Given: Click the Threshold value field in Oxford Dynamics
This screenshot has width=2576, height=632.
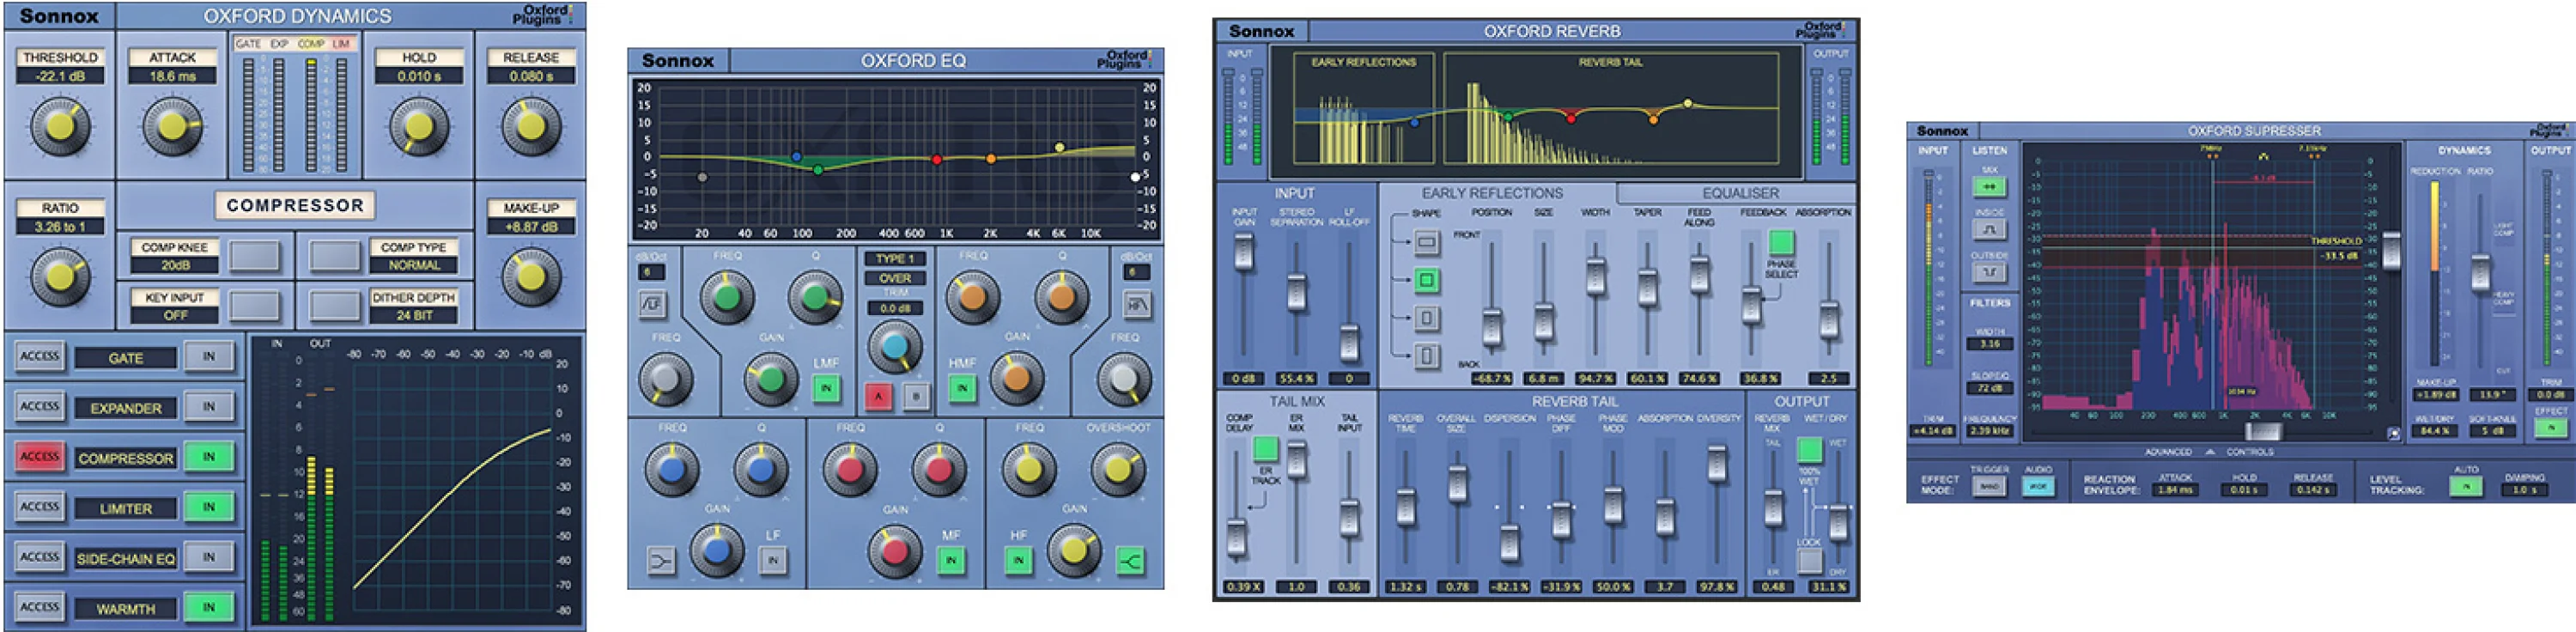Looking at the screenshot, I should (60, 76).
